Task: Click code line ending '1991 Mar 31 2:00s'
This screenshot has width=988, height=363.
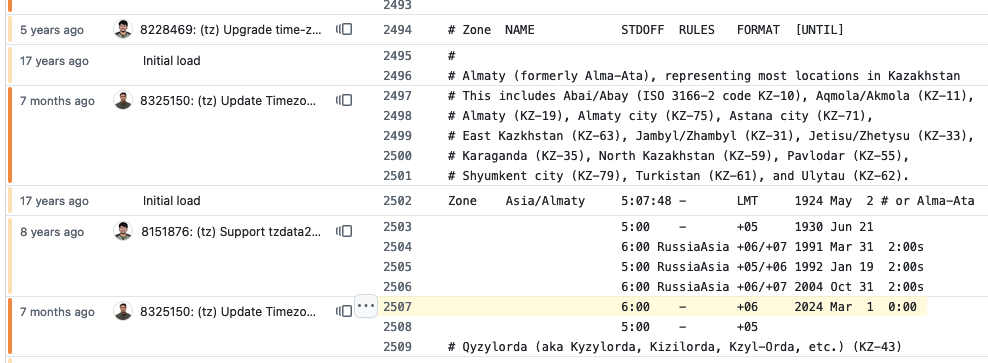Action: pos(773,246)
